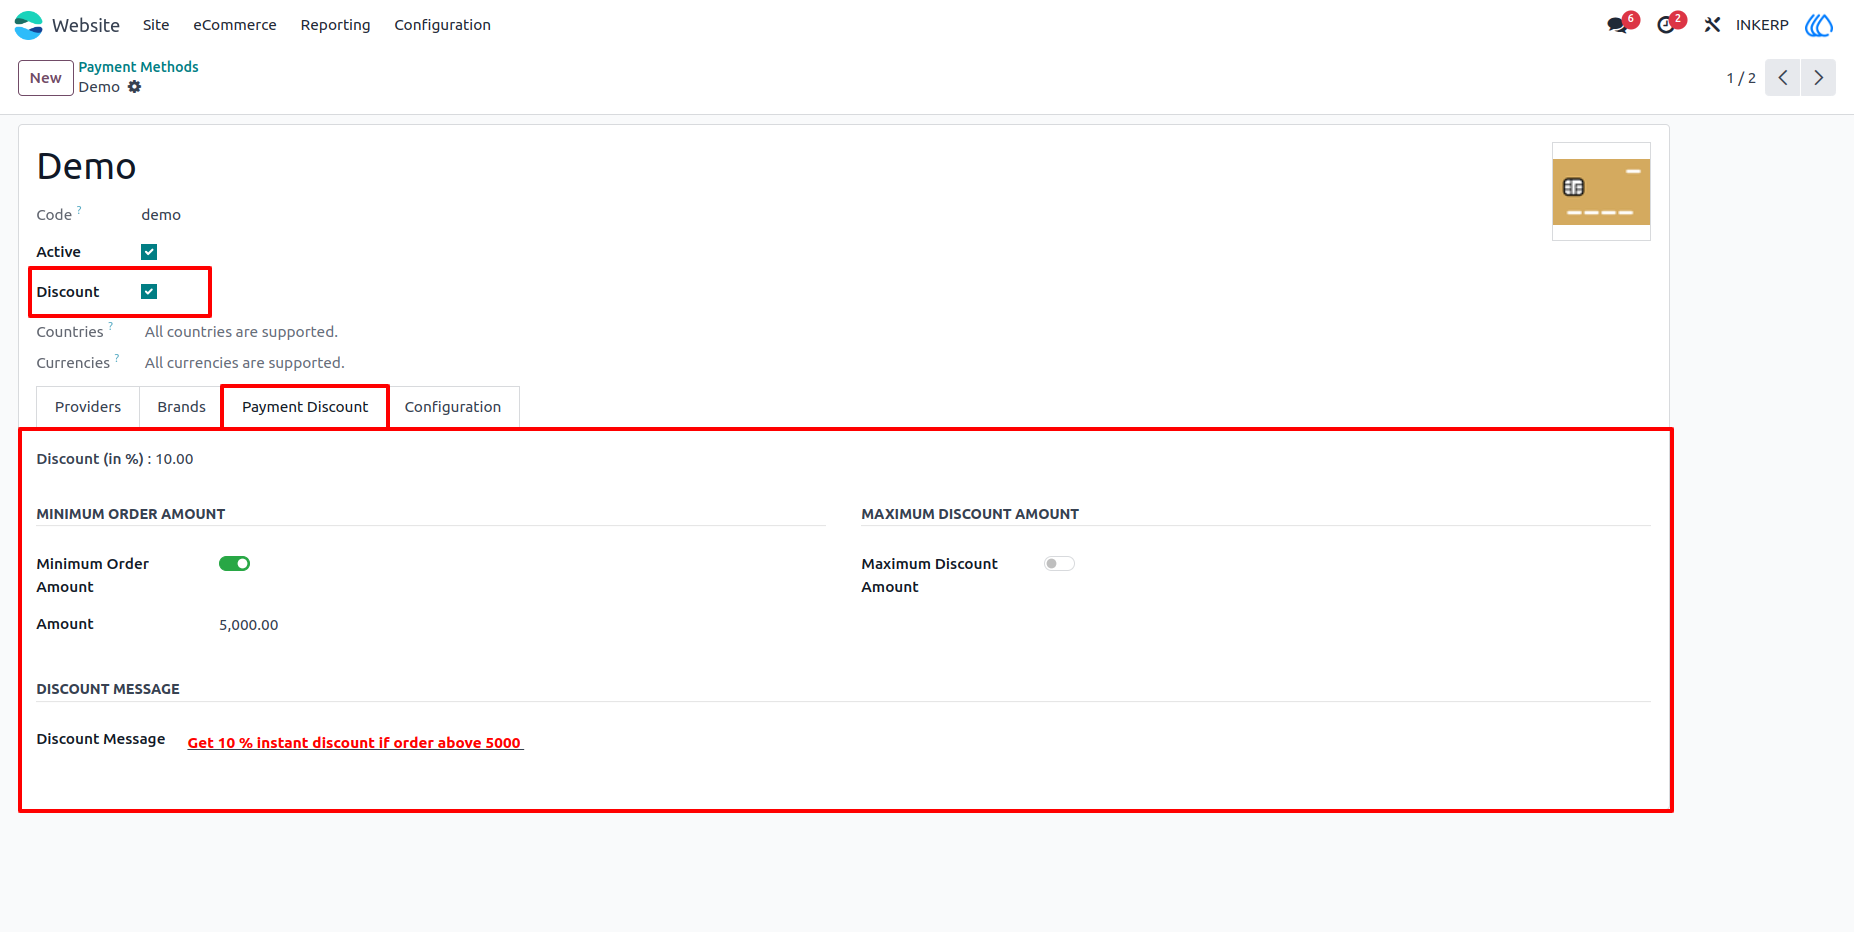
Task: Disable the Minimum Order Amount switch
Action: tap(234, 564)
